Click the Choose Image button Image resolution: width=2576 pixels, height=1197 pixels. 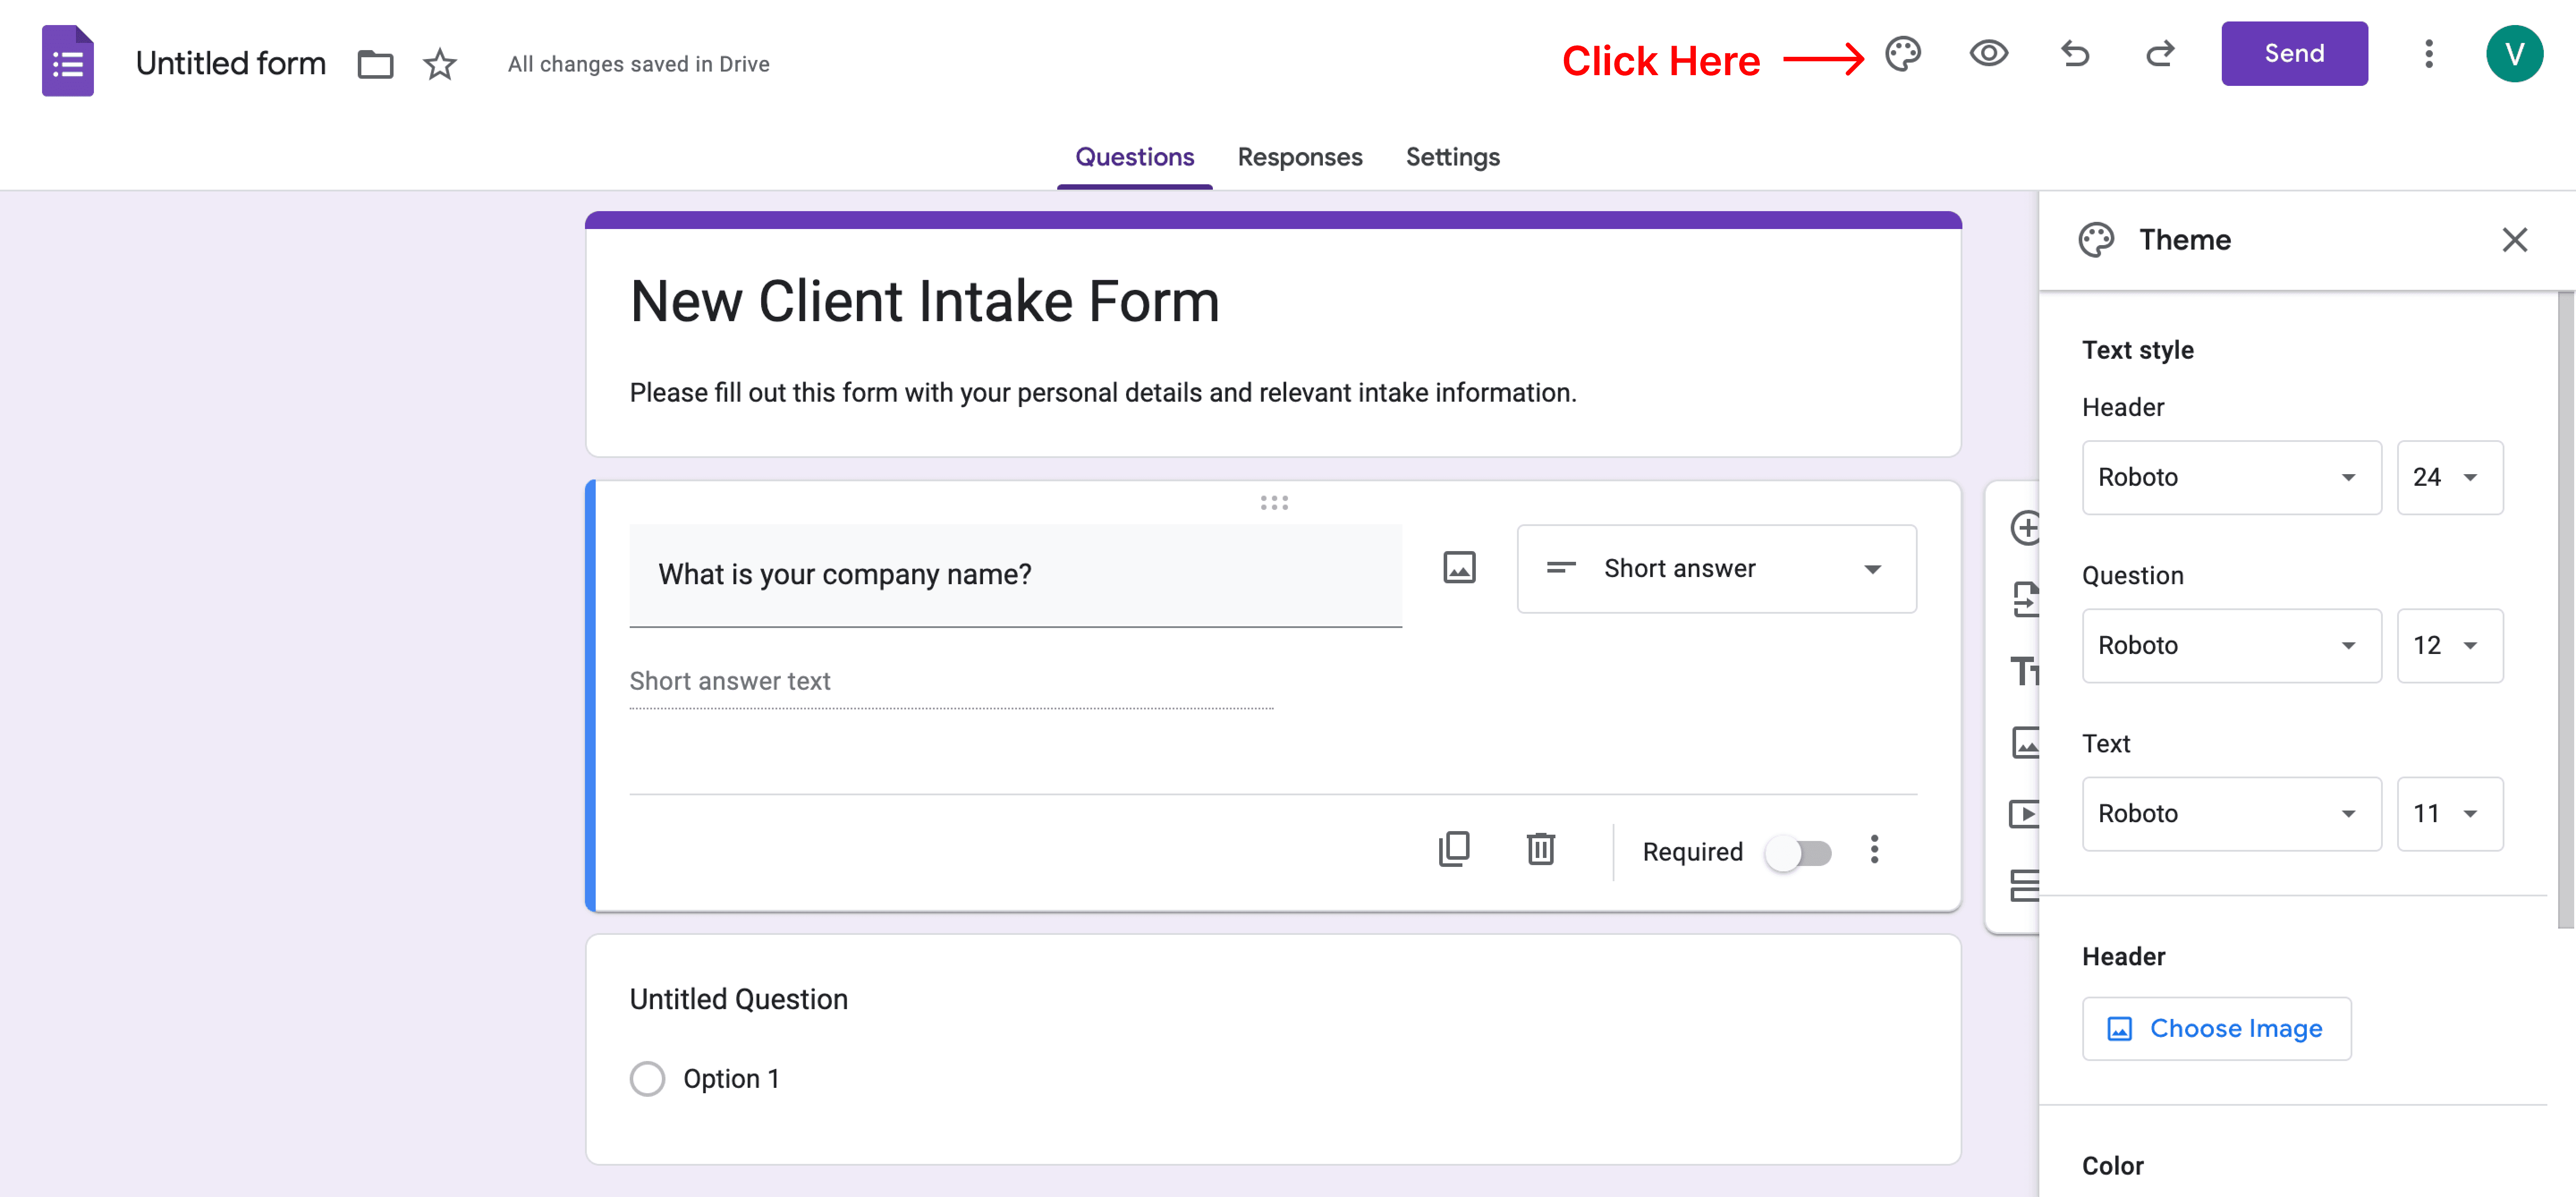coord(2216,1029)
